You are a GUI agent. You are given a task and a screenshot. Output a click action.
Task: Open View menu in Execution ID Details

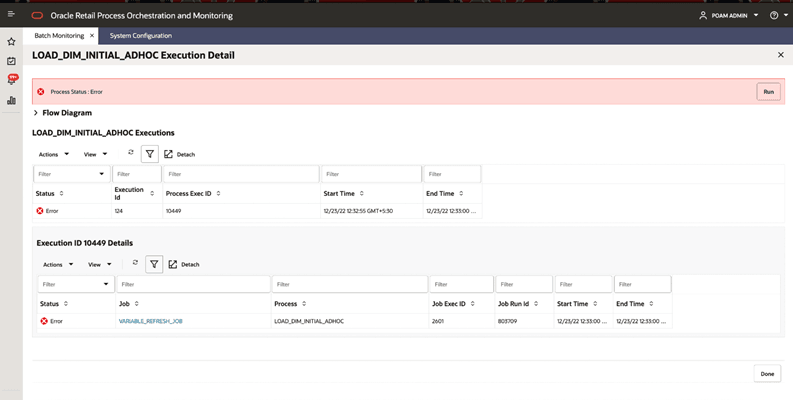click(x=100, y=264)
